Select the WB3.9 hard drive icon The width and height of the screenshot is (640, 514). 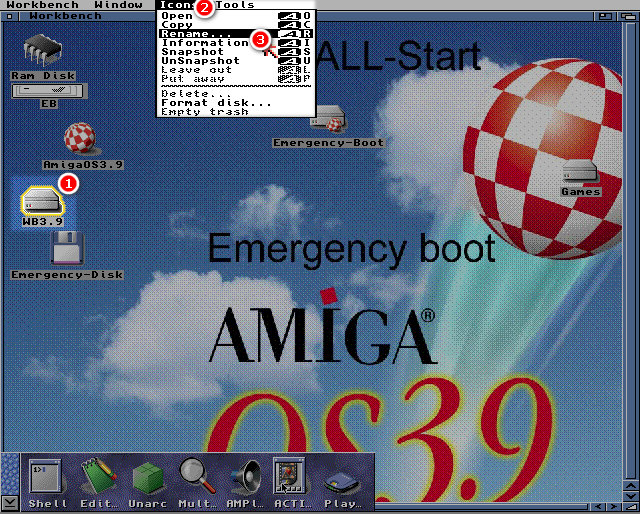[41, 198]
